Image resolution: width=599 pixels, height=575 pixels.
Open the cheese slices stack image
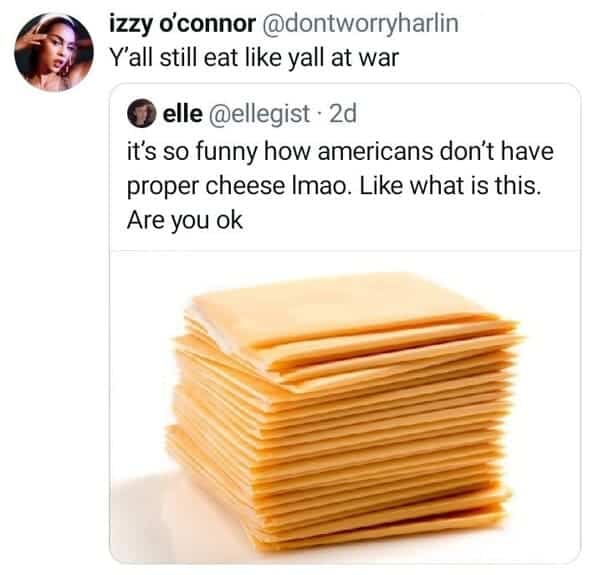point(345,407)
